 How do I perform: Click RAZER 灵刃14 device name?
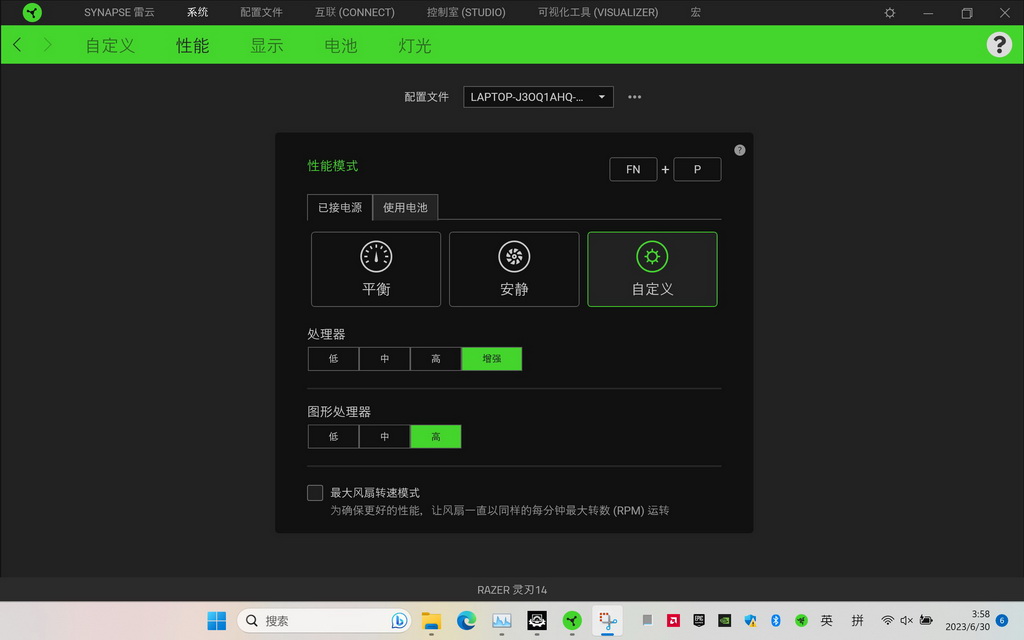[x=512, y=590]
